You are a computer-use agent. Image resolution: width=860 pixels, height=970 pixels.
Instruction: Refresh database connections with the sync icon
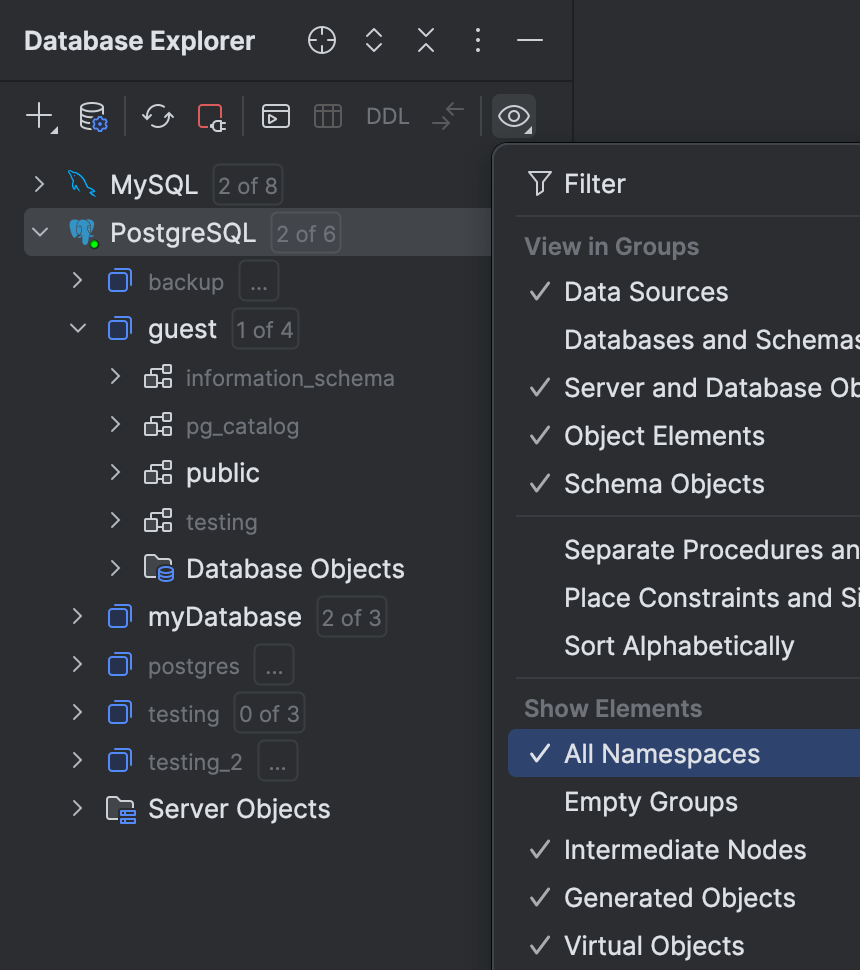tap(157, 115)
